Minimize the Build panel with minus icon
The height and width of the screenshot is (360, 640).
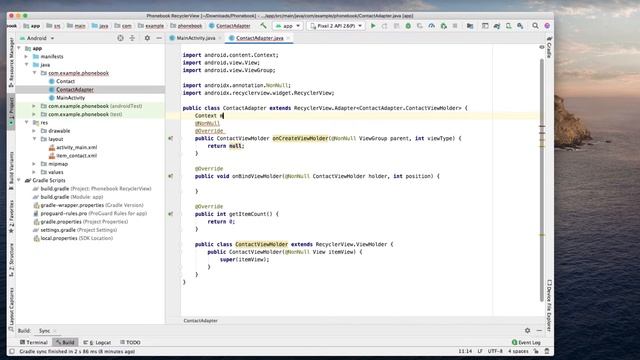pos(539,331)
